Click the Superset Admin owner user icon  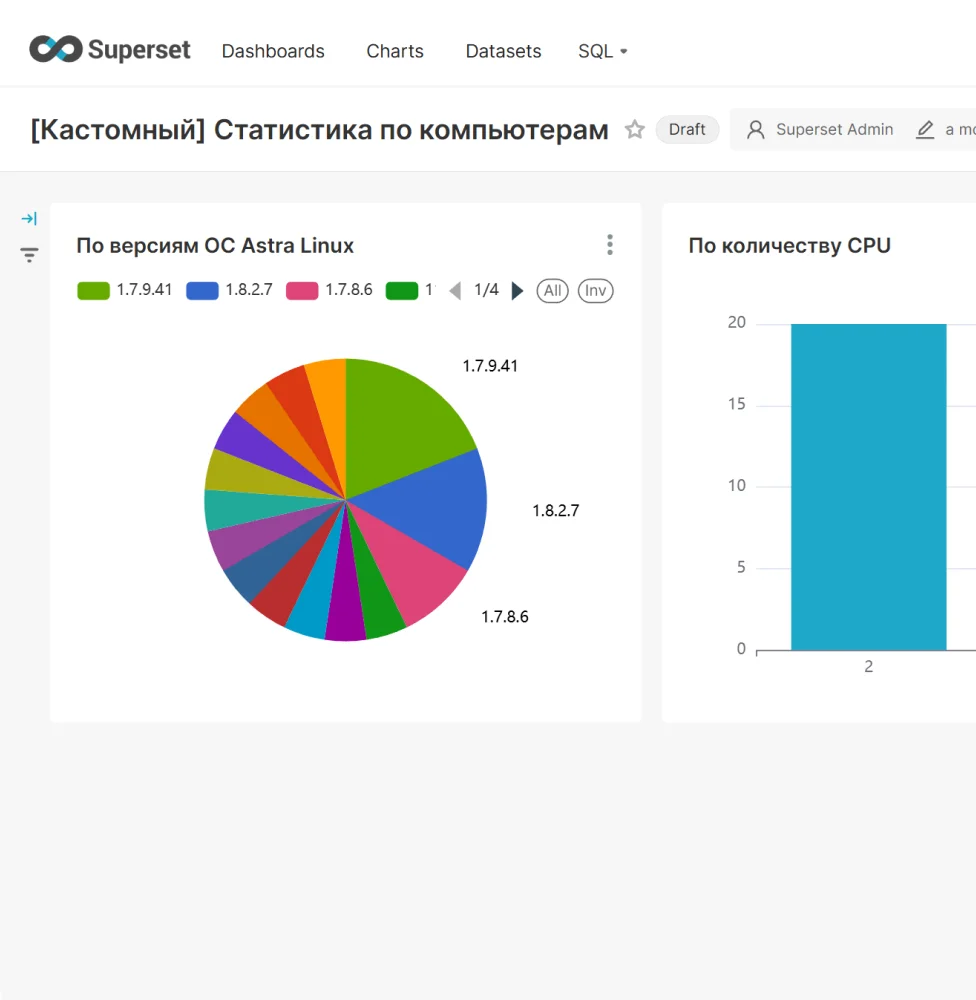[x=756, y=129]
